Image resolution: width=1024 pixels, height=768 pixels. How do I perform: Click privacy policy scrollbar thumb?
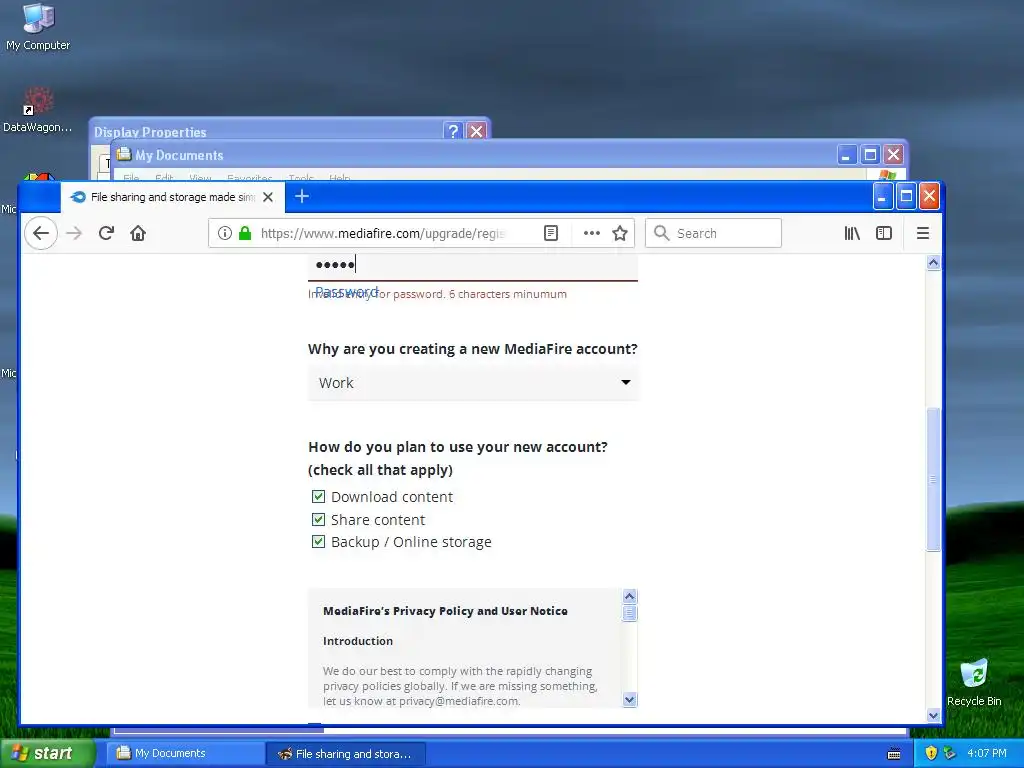click(x=630, y=613)
